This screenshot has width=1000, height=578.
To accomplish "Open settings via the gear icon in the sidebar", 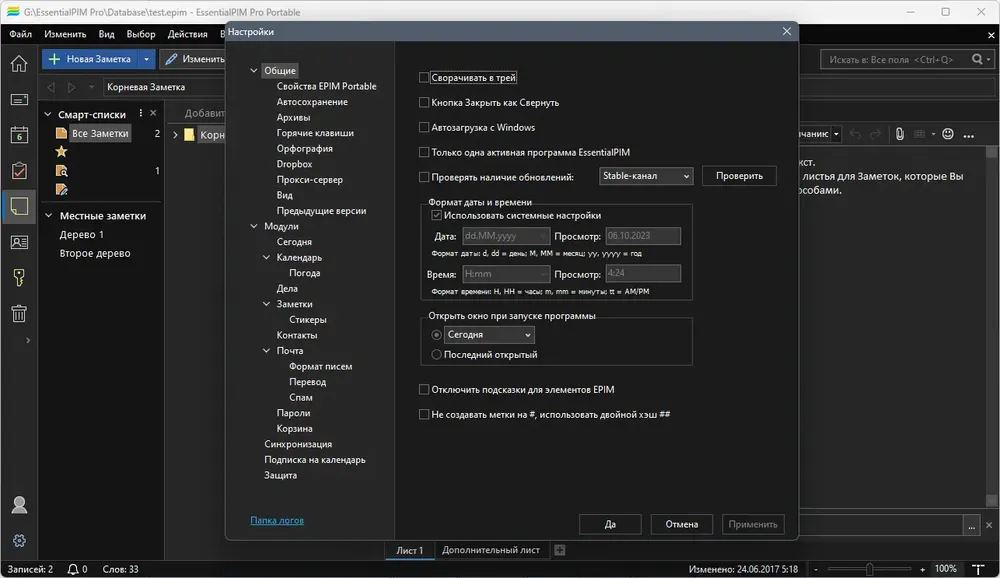I will pos(19,540).
